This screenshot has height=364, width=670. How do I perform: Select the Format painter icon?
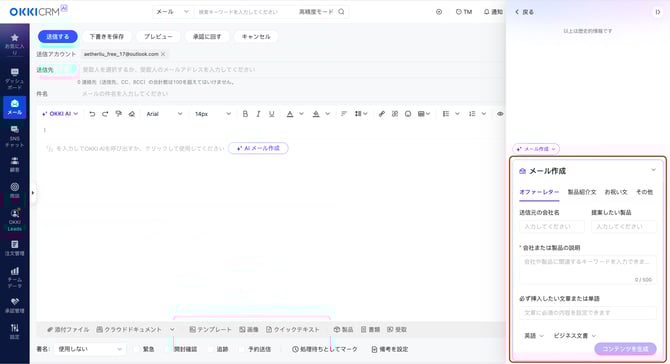pyautogui.click(x=118, y=114)
